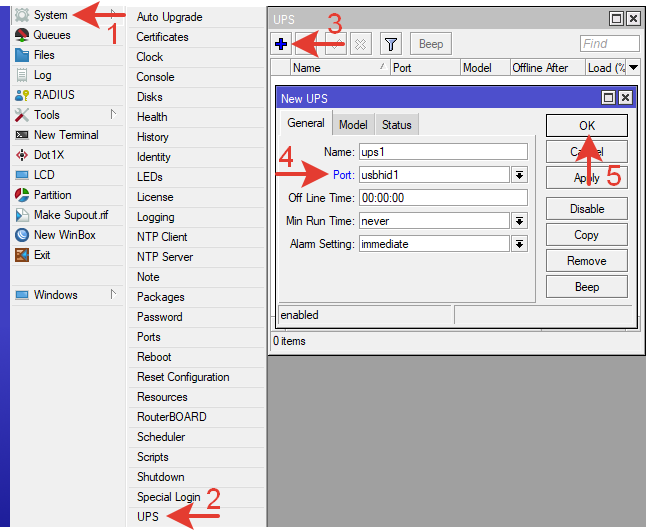Click the Make Supout.rif icon
This screenshot has width=646, height=530.
(x=22, y=215)
